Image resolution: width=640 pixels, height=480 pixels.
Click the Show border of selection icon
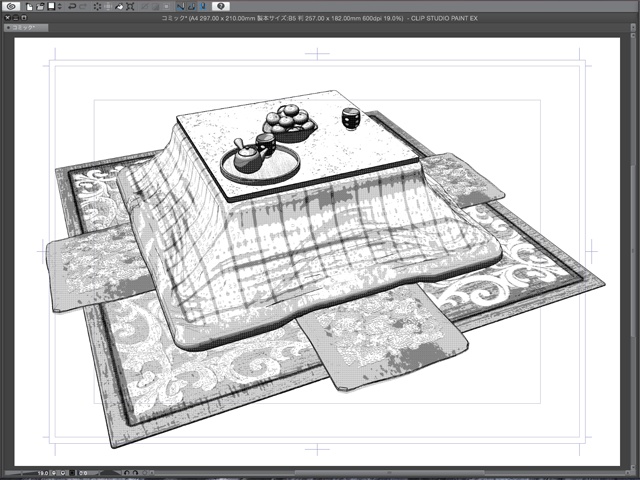[167, 7]
